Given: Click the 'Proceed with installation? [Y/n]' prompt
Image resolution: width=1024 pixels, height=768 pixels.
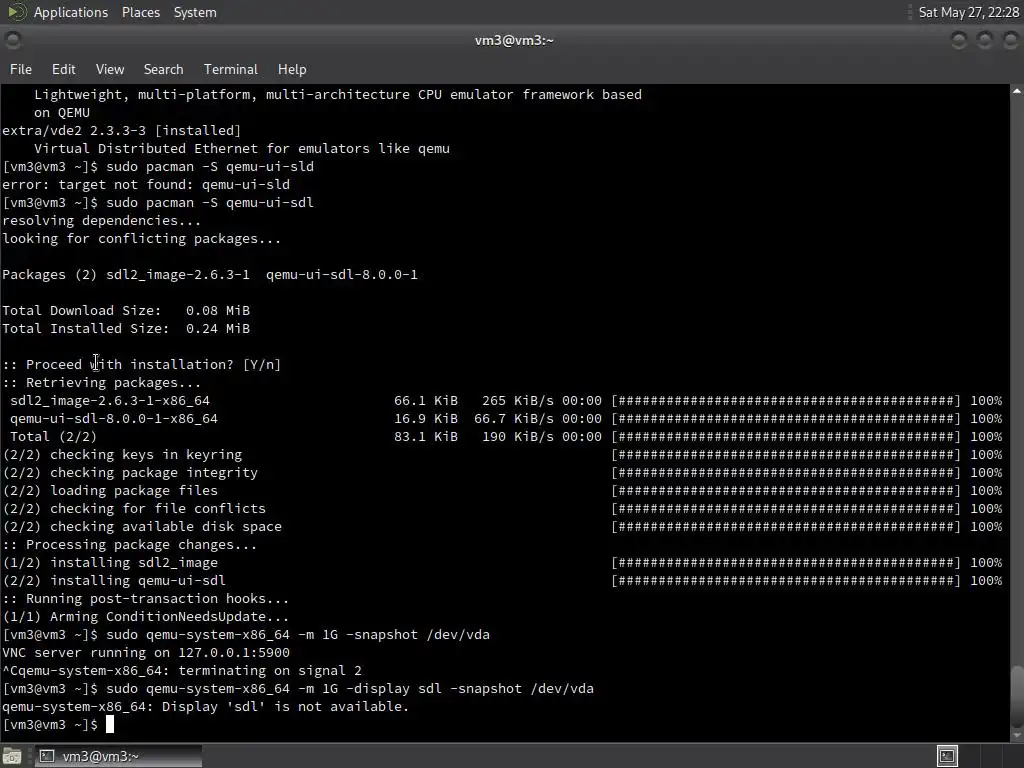Looking at the screenshot, I should pyautogui.click(x=142, y=364).
